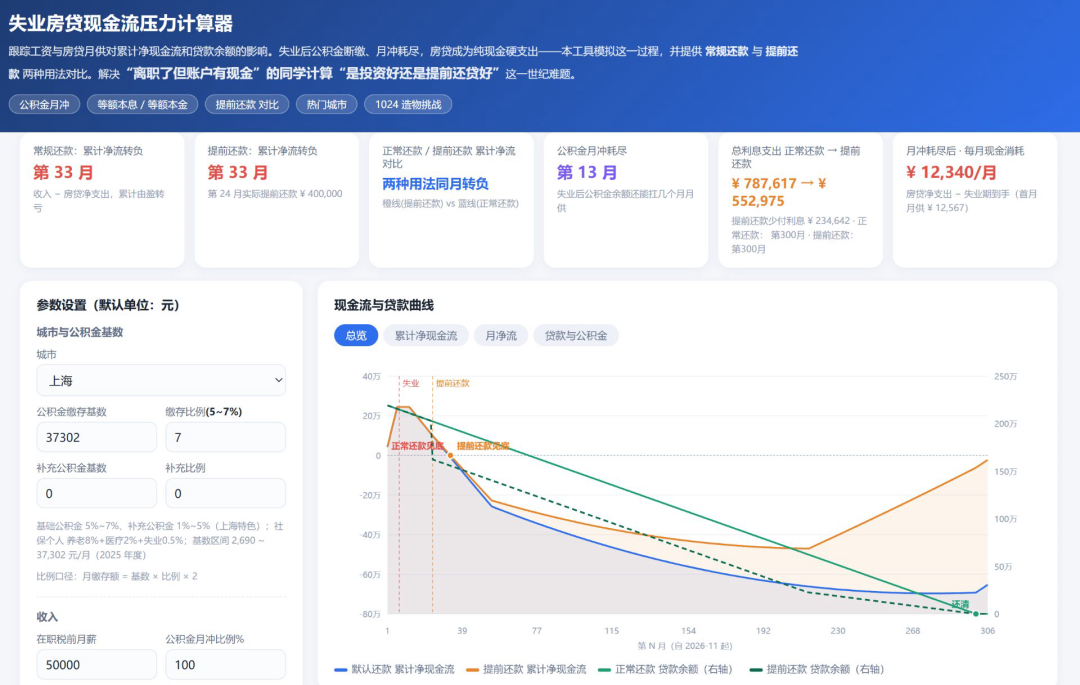The width and height of the screenshot is (1080, 685).
Task: Open the 城市 dropdown showing 上海
Action: tap(161, 380)
